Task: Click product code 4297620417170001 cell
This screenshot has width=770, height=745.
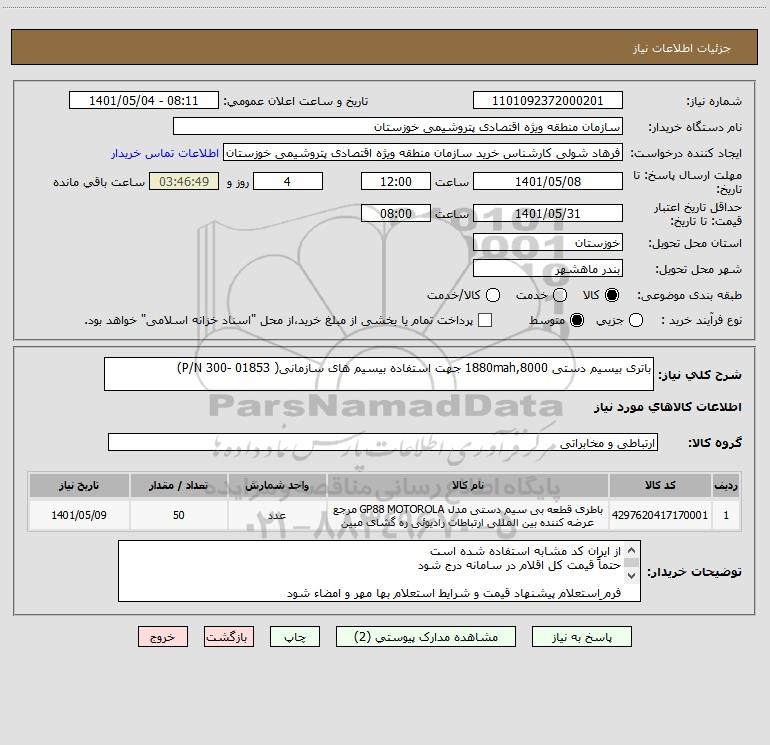Action: pyautogui.click(x=660, y=515)
